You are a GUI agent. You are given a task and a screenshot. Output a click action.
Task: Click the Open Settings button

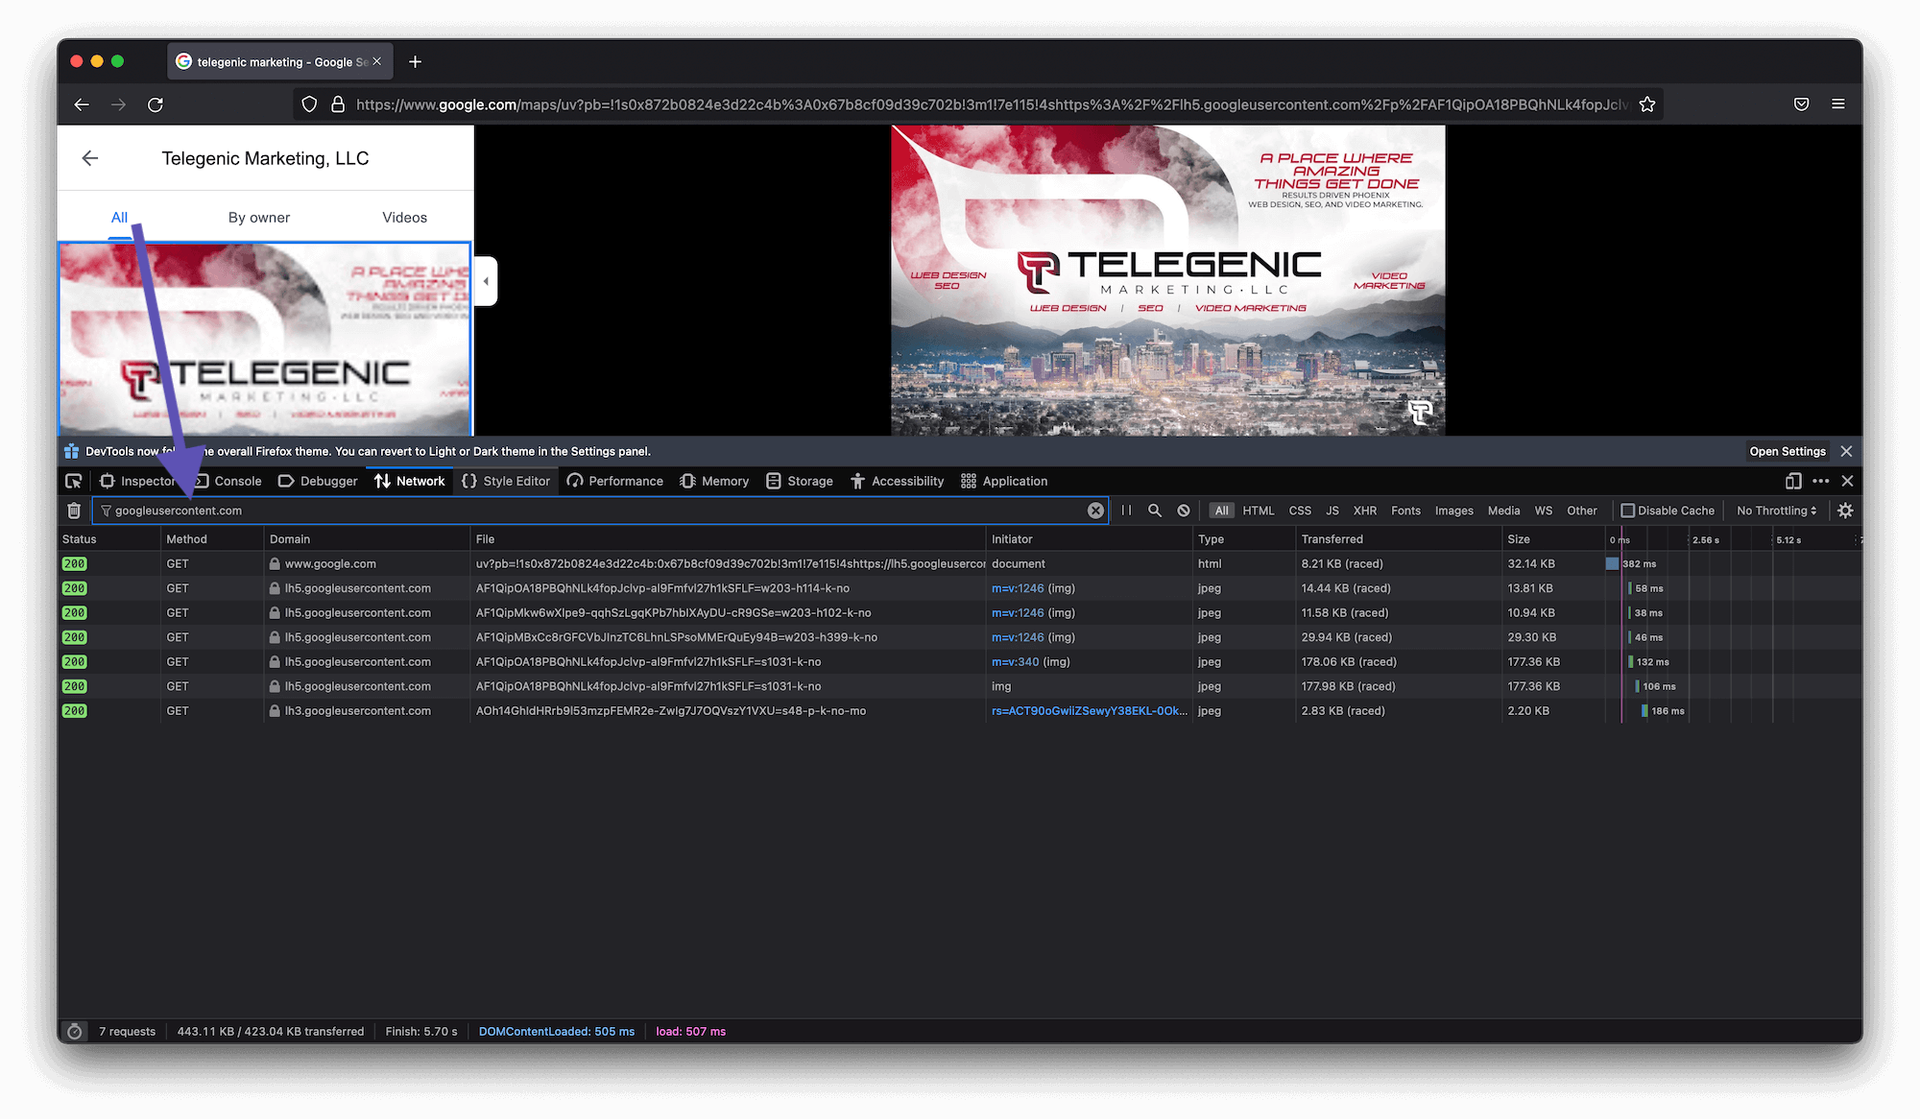[1787, 452]
